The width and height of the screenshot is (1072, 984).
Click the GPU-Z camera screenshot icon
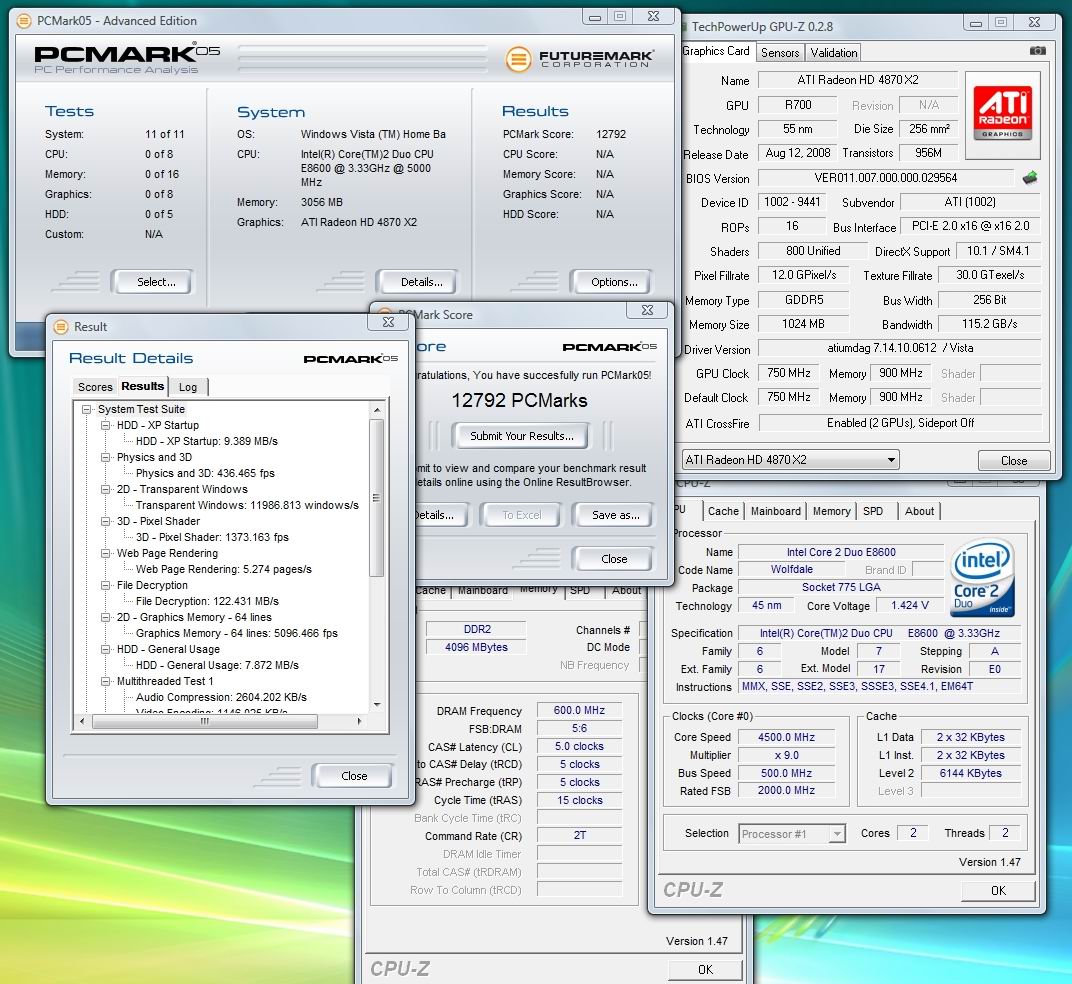click(1037, 51)
